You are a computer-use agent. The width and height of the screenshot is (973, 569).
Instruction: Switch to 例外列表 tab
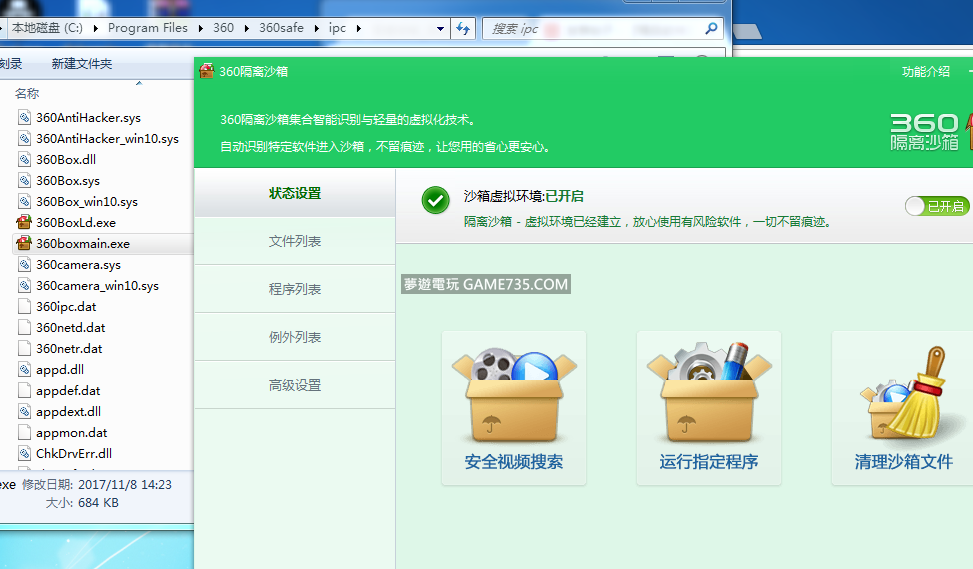coord(295,337)
